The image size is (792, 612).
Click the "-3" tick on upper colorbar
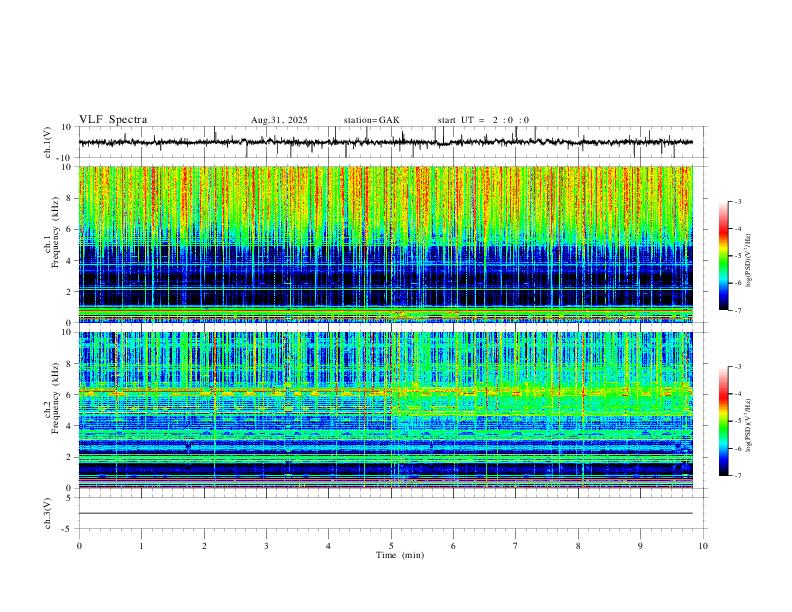coord(738,201)
